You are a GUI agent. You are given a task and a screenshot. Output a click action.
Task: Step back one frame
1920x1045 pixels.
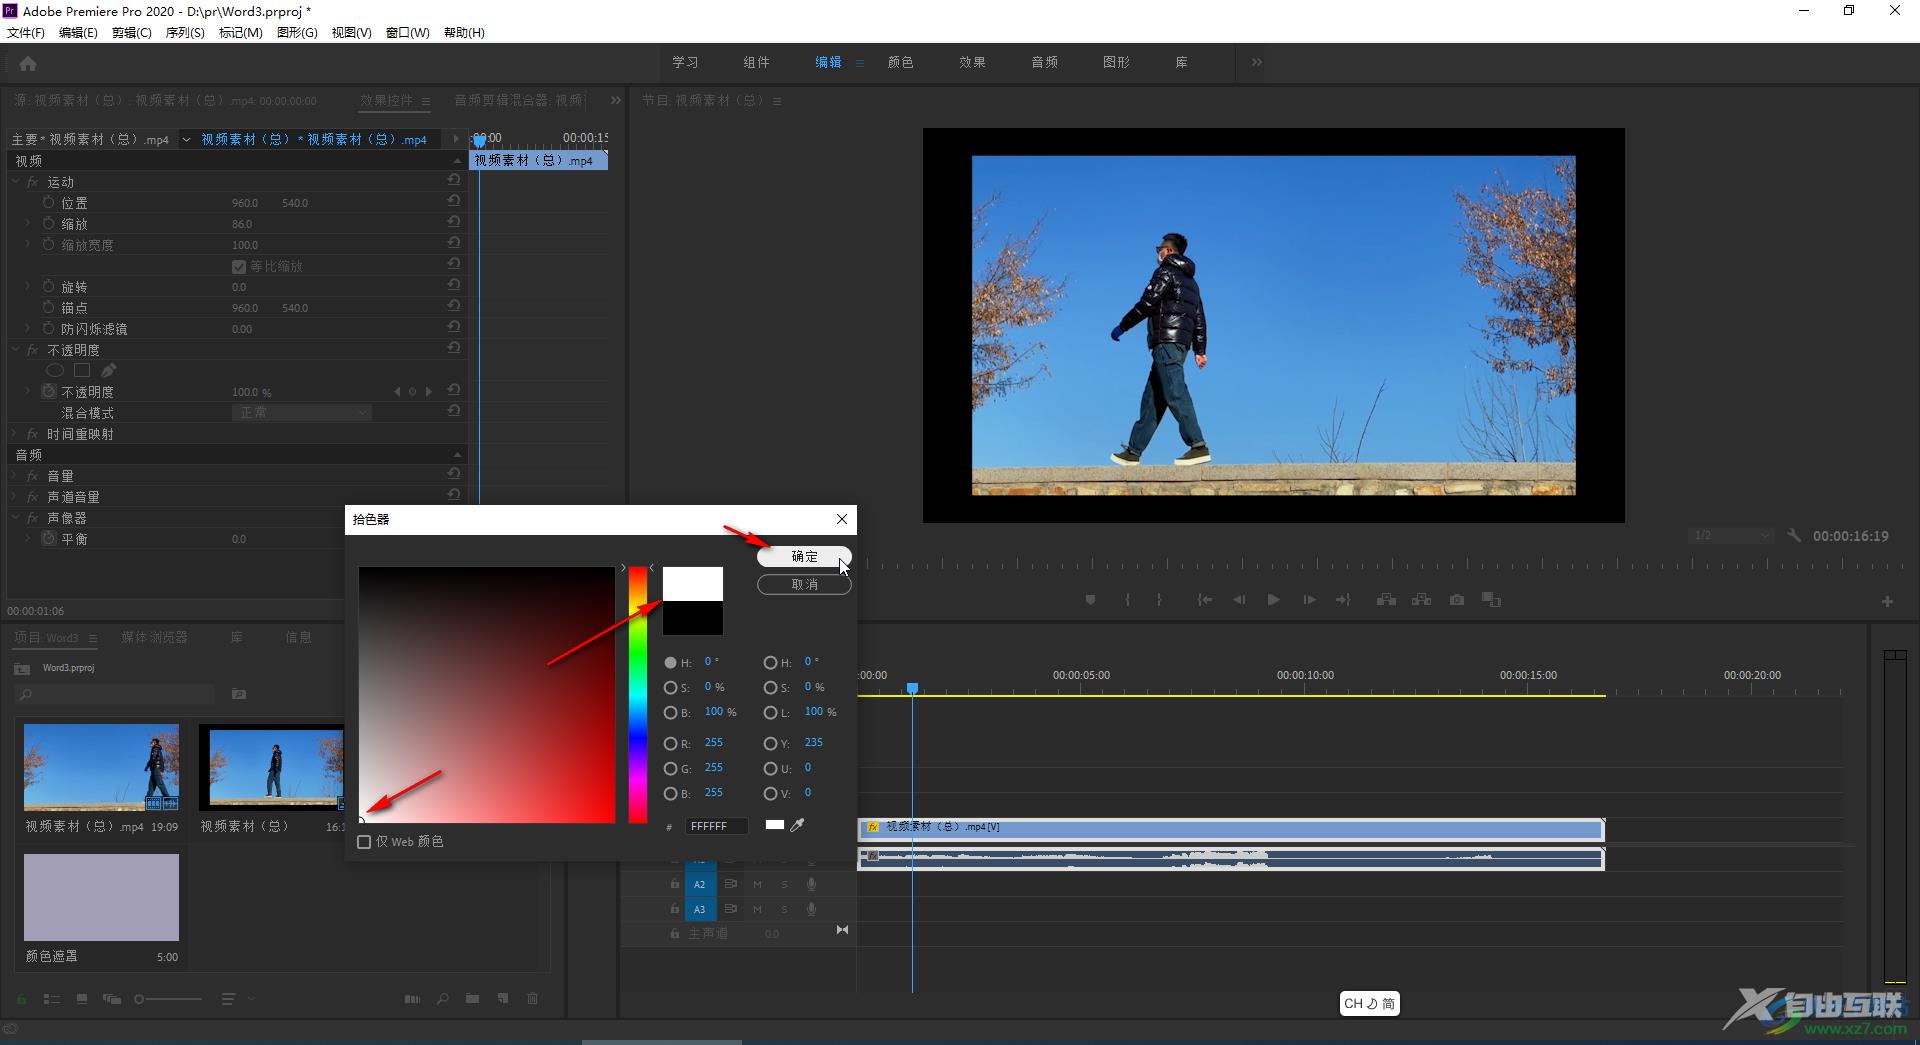coord(1239,600)
